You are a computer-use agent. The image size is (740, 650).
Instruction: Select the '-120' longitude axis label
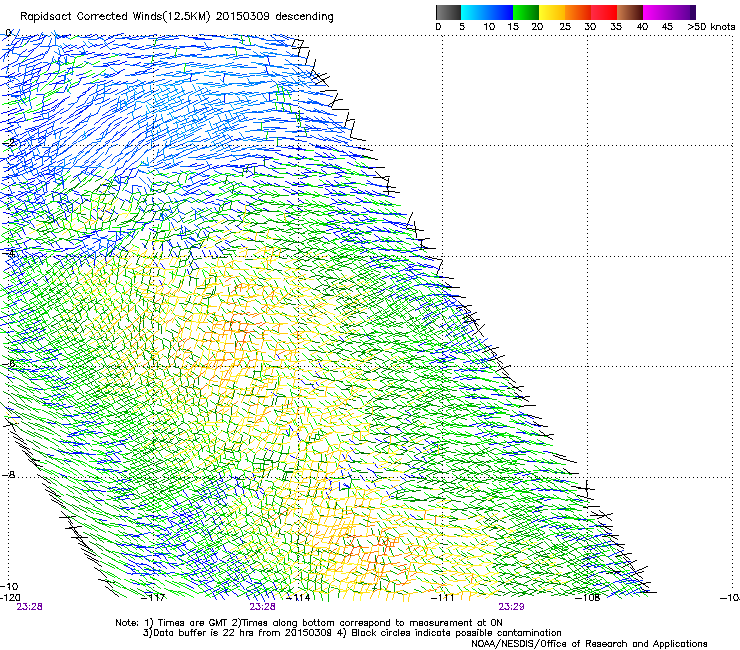(10, 598)
